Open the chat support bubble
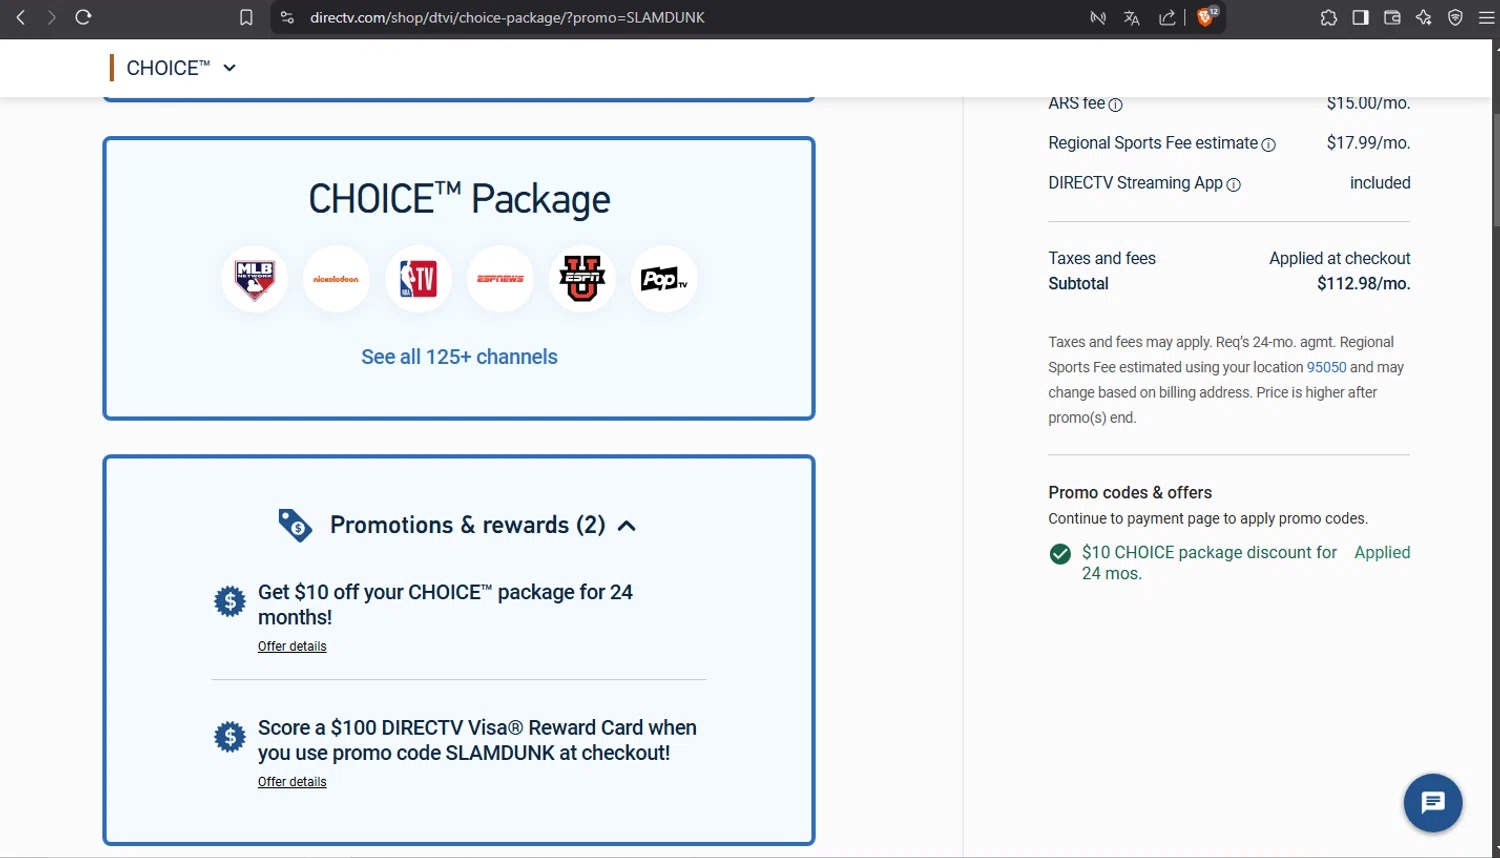The width and height of the screenshot is (1500, 858). (1432, 803)
